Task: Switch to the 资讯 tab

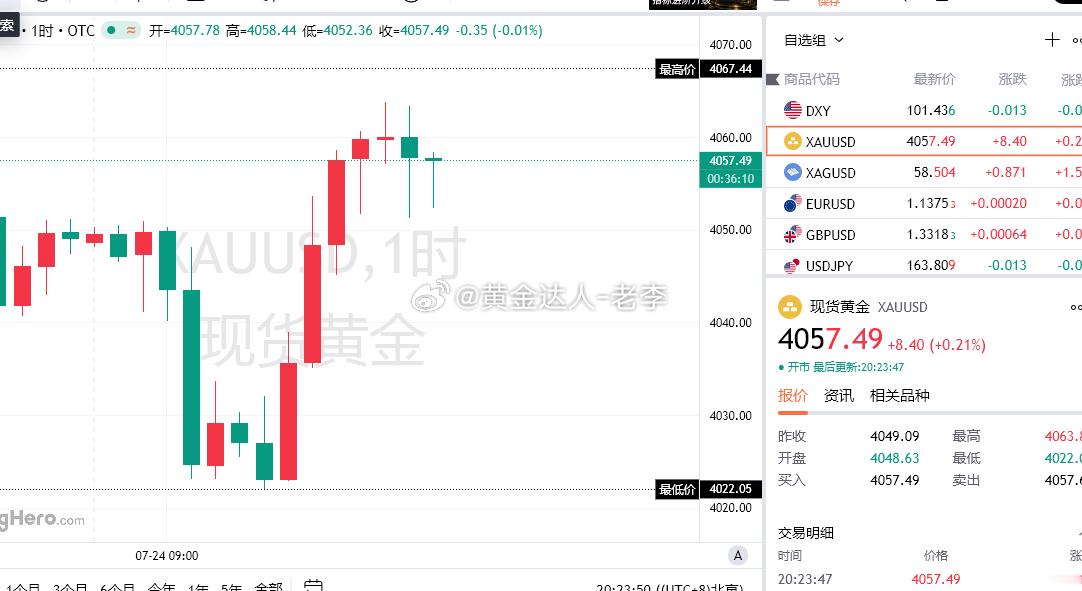Action: point(838,396)
